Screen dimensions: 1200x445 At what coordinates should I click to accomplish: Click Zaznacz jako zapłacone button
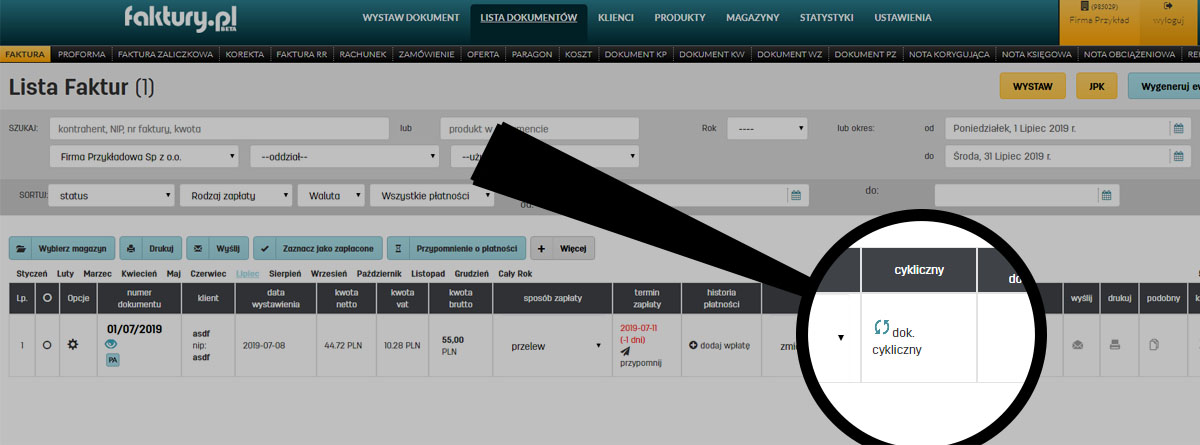click(317, 248)
